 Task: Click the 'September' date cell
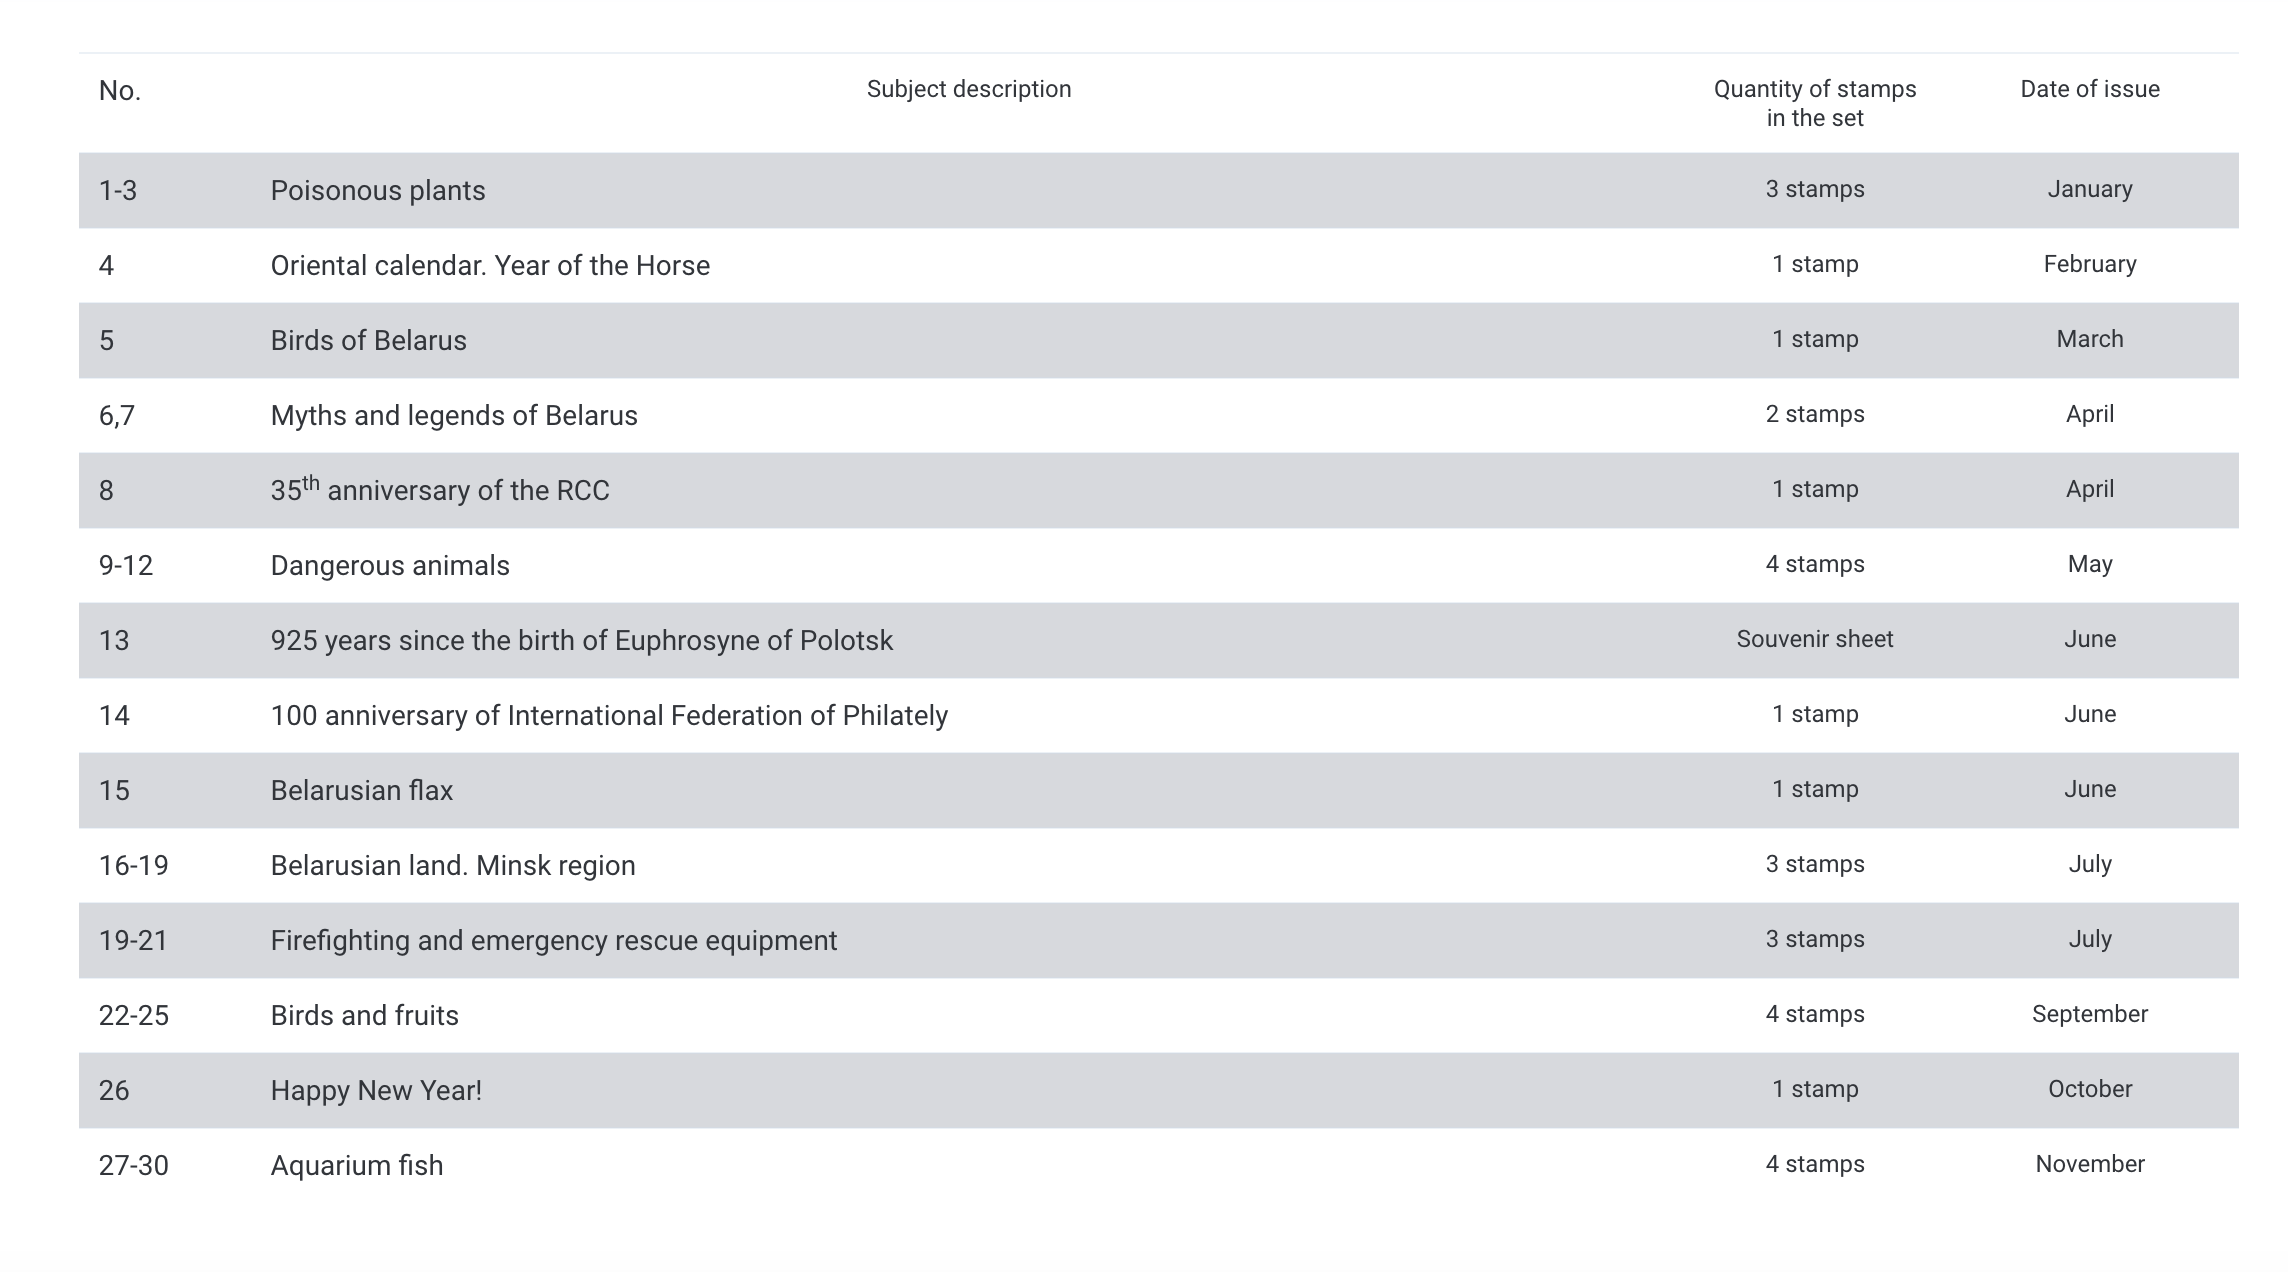pyautogui.click(x=2089, y=1014)
